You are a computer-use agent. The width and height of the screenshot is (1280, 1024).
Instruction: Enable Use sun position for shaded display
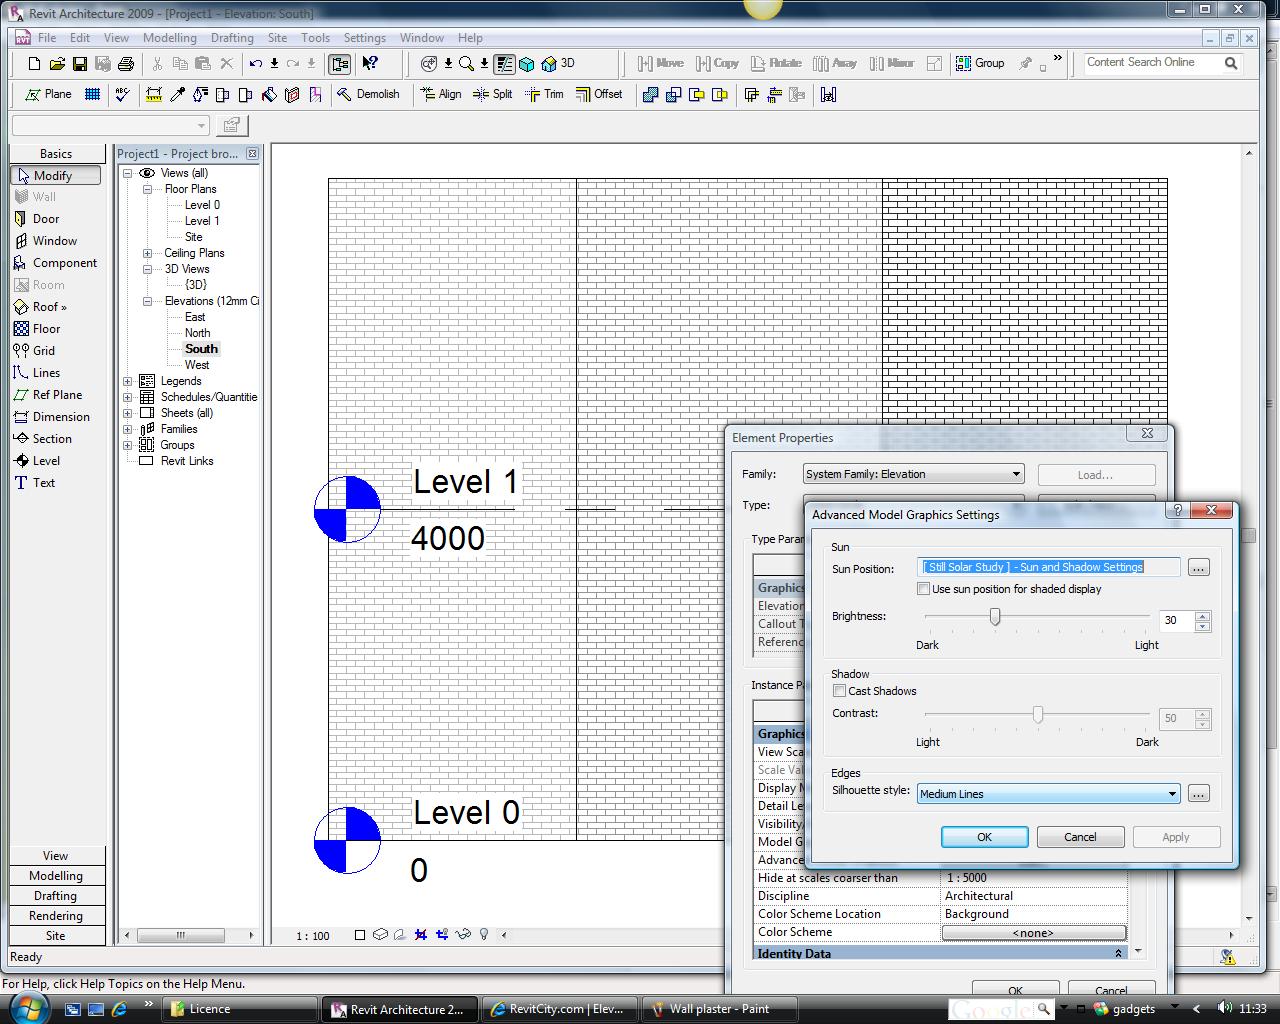[x=924, y=589]
